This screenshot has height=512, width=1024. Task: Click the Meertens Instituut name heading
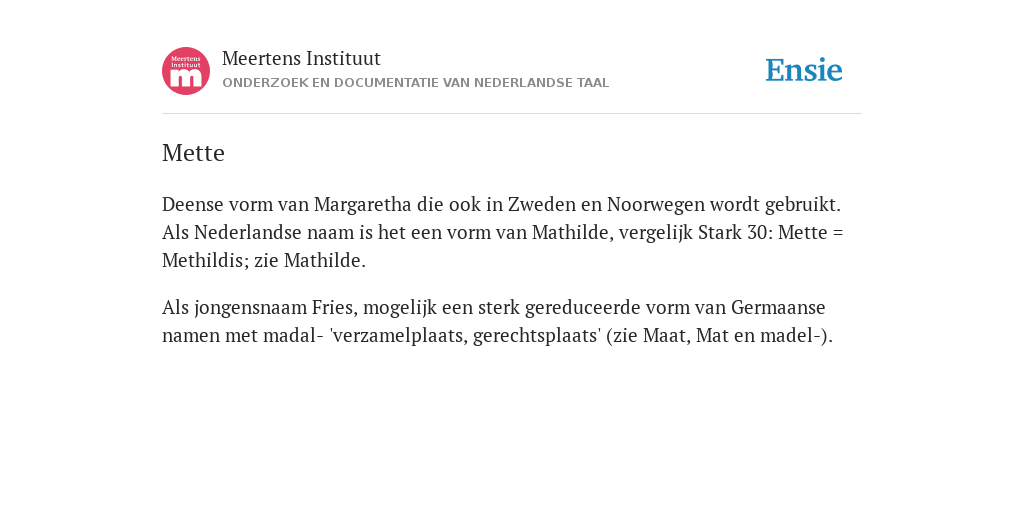(x=301, y=58)
